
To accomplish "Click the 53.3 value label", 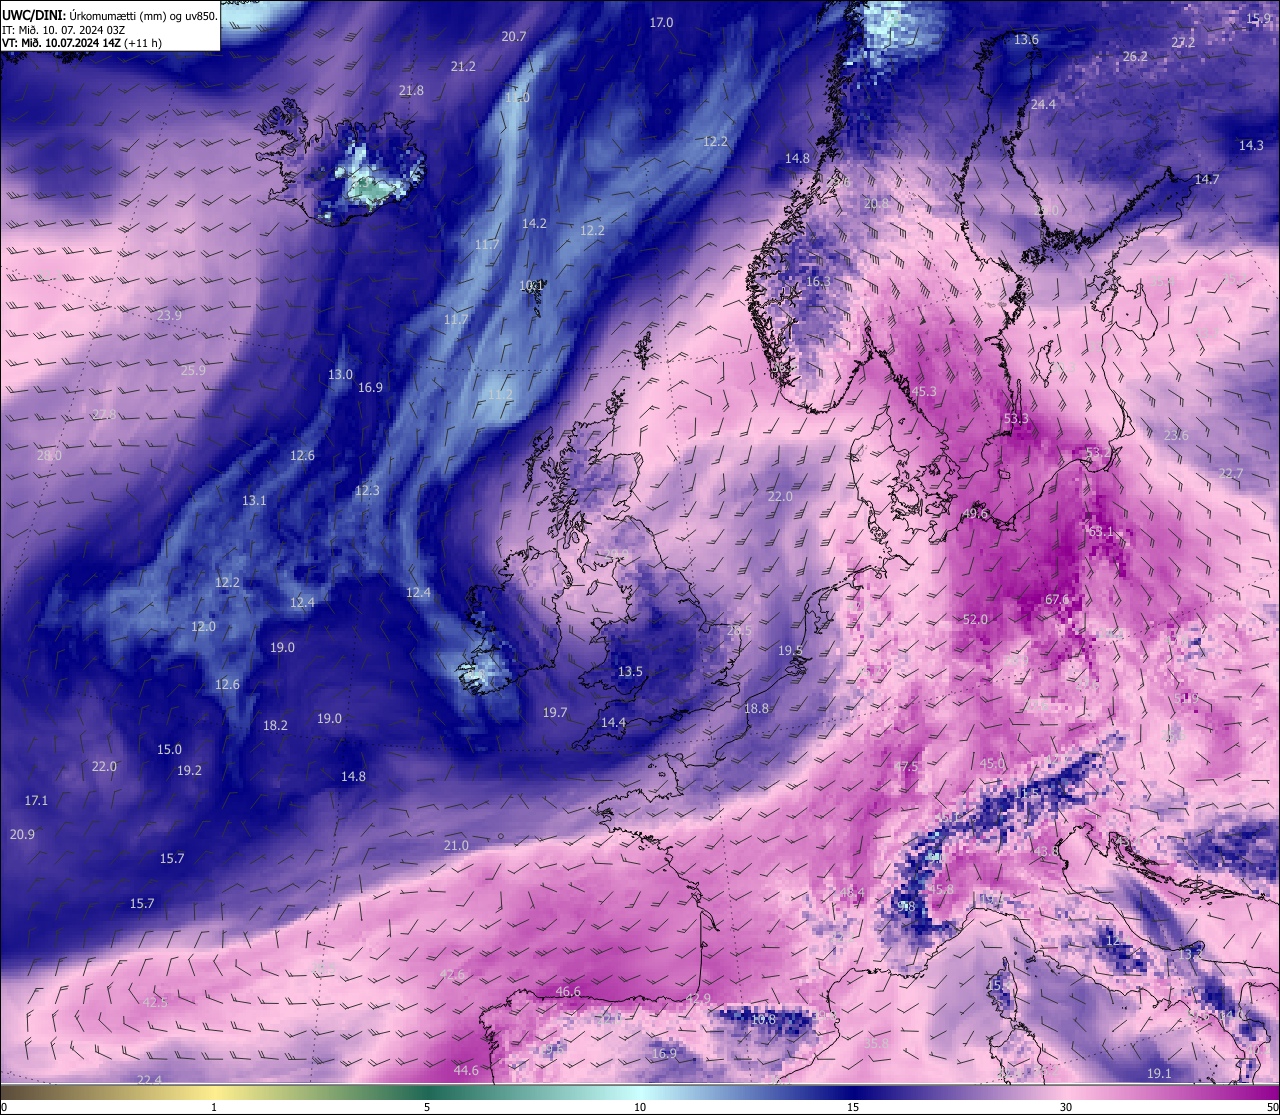I will 1016,418.
